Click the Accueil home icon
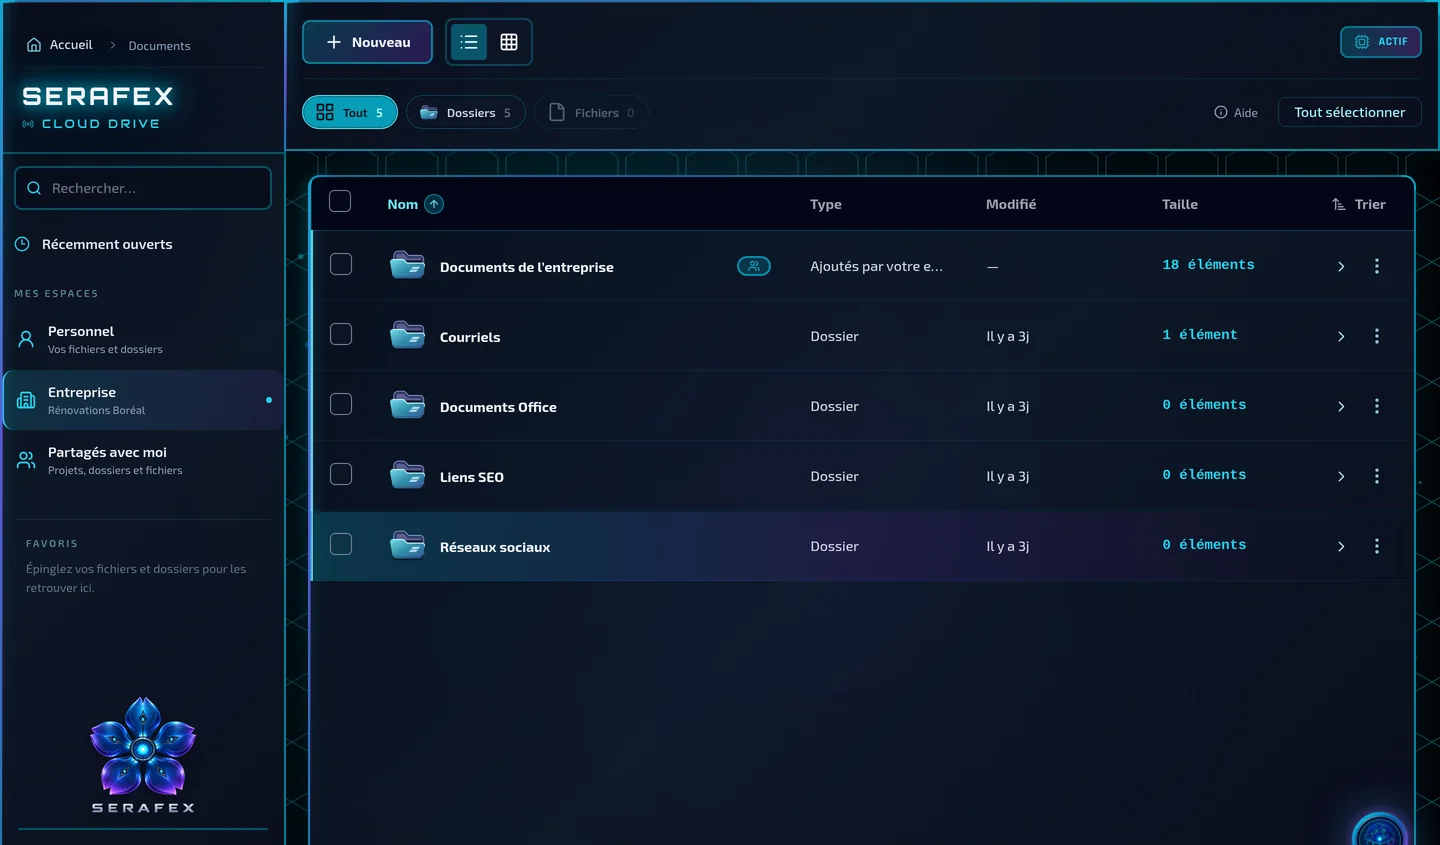The height and width of the screenshot is (845, 1440). pos(34,45)
